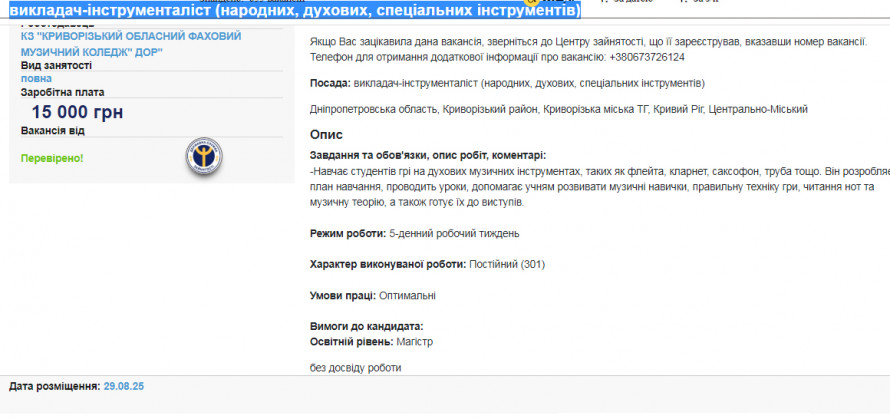Click the Дніпропетровська область location line
Screen dimensions: 890x419
tap(558, 109)
